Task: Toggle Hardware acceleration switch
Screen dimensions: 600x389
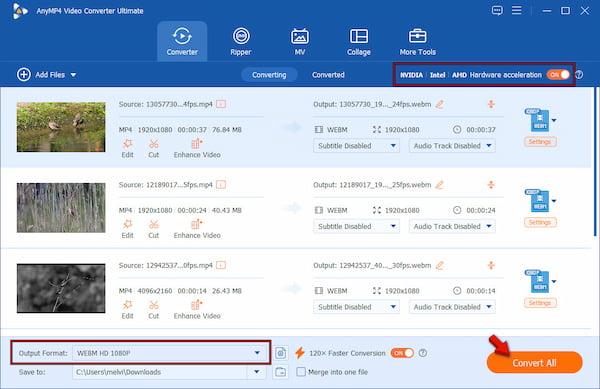Action: coord(558,75)
